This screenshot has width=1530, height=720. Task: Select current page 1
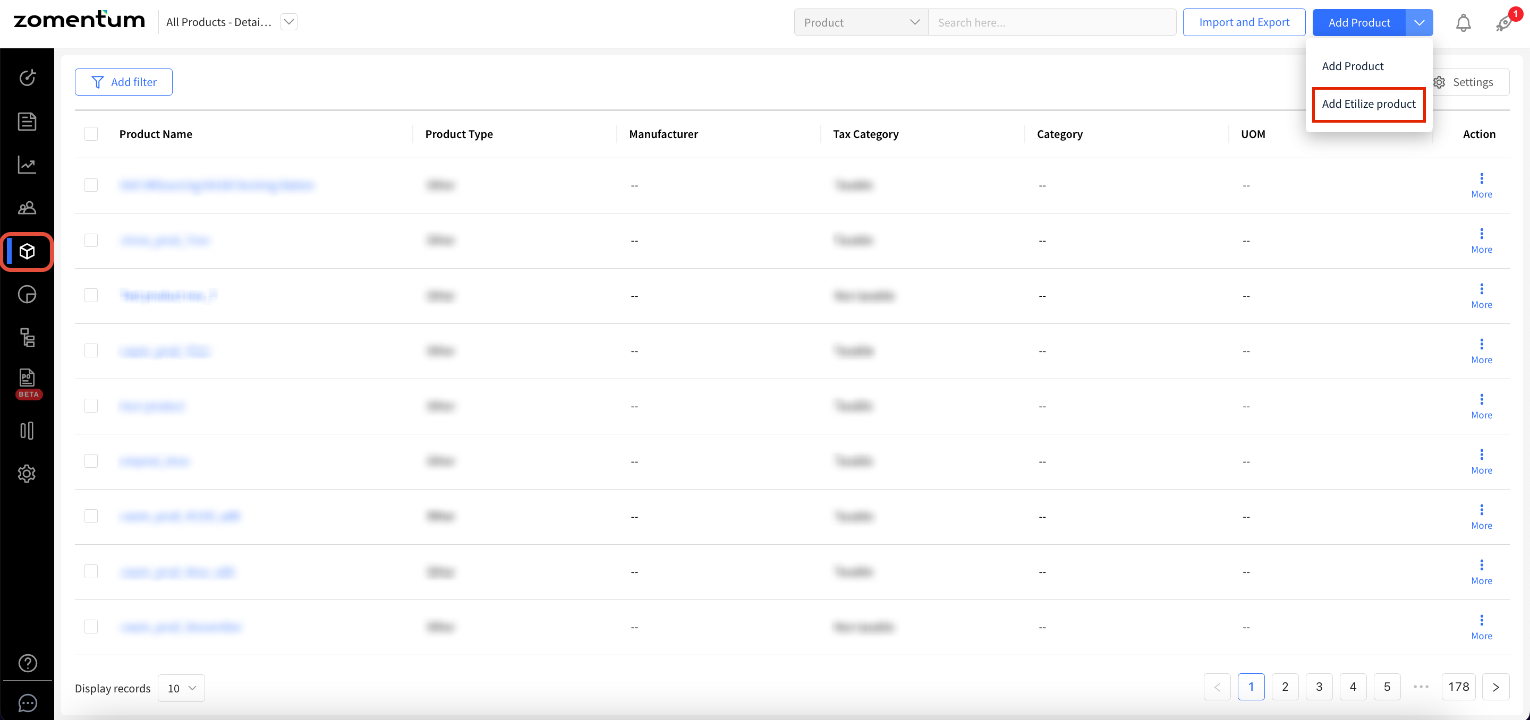[1251, 687]
